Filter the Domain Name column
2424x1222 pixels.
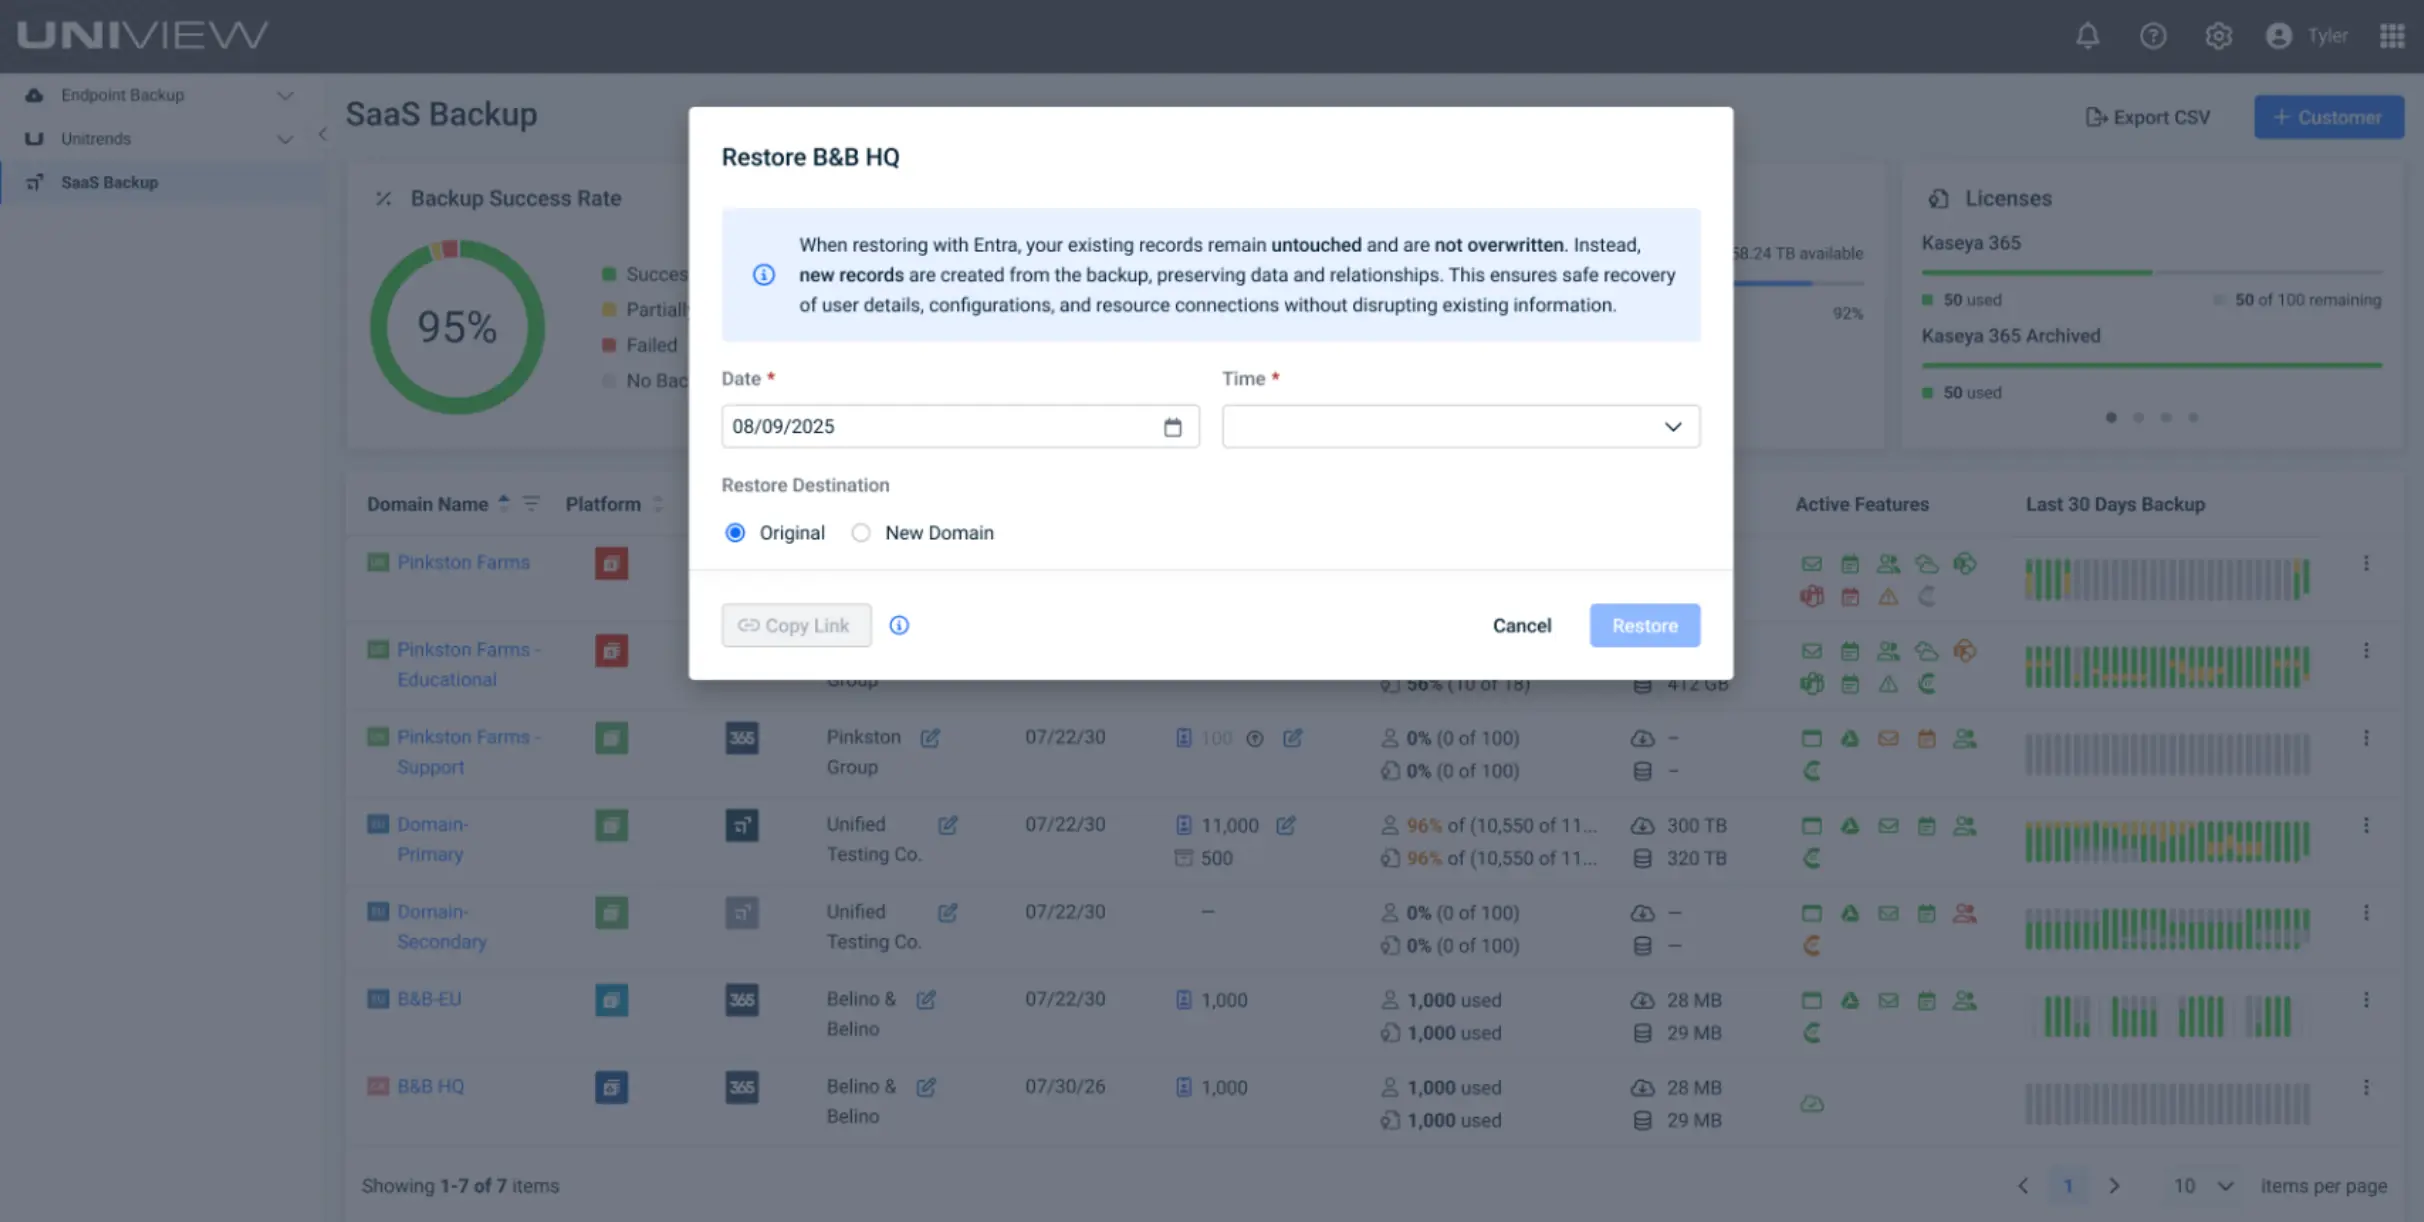point(531,504)
